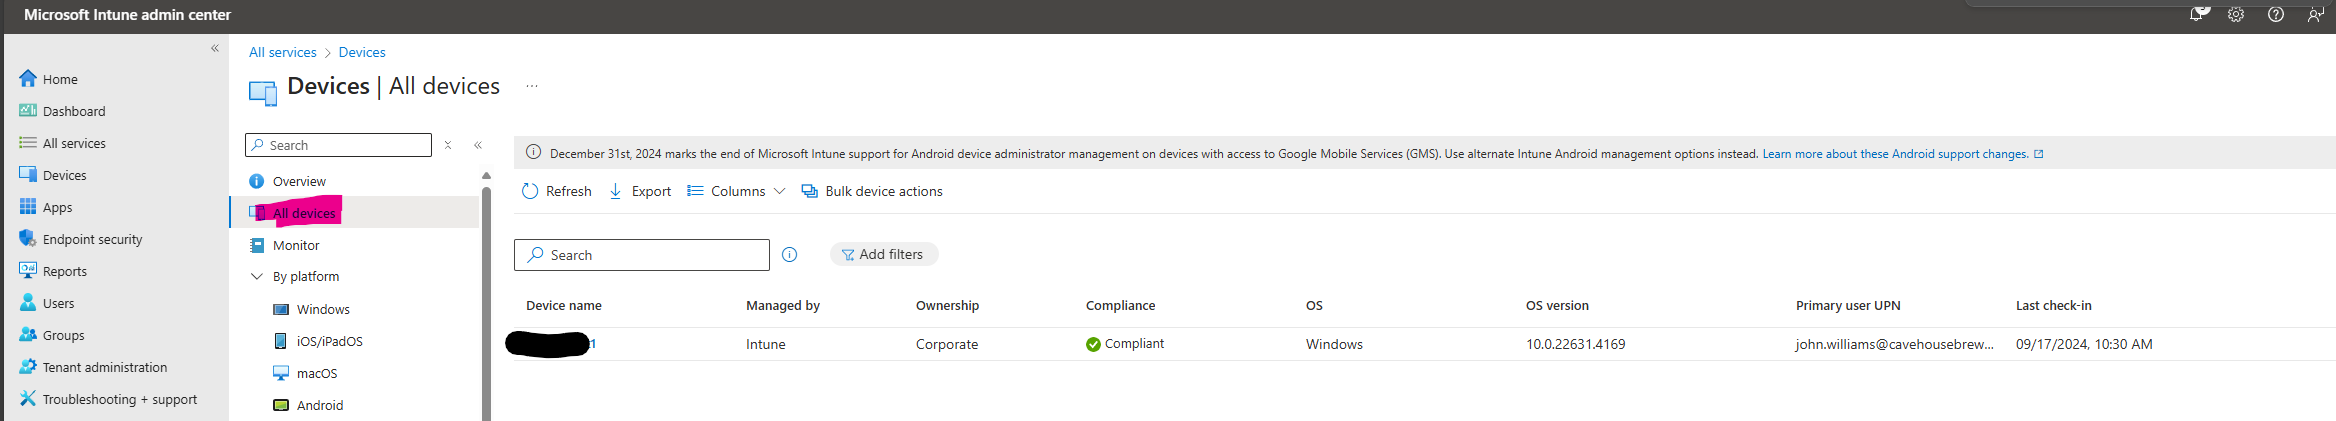
Task: Click the Tenant administration icon
Action: tap(28, 367)
